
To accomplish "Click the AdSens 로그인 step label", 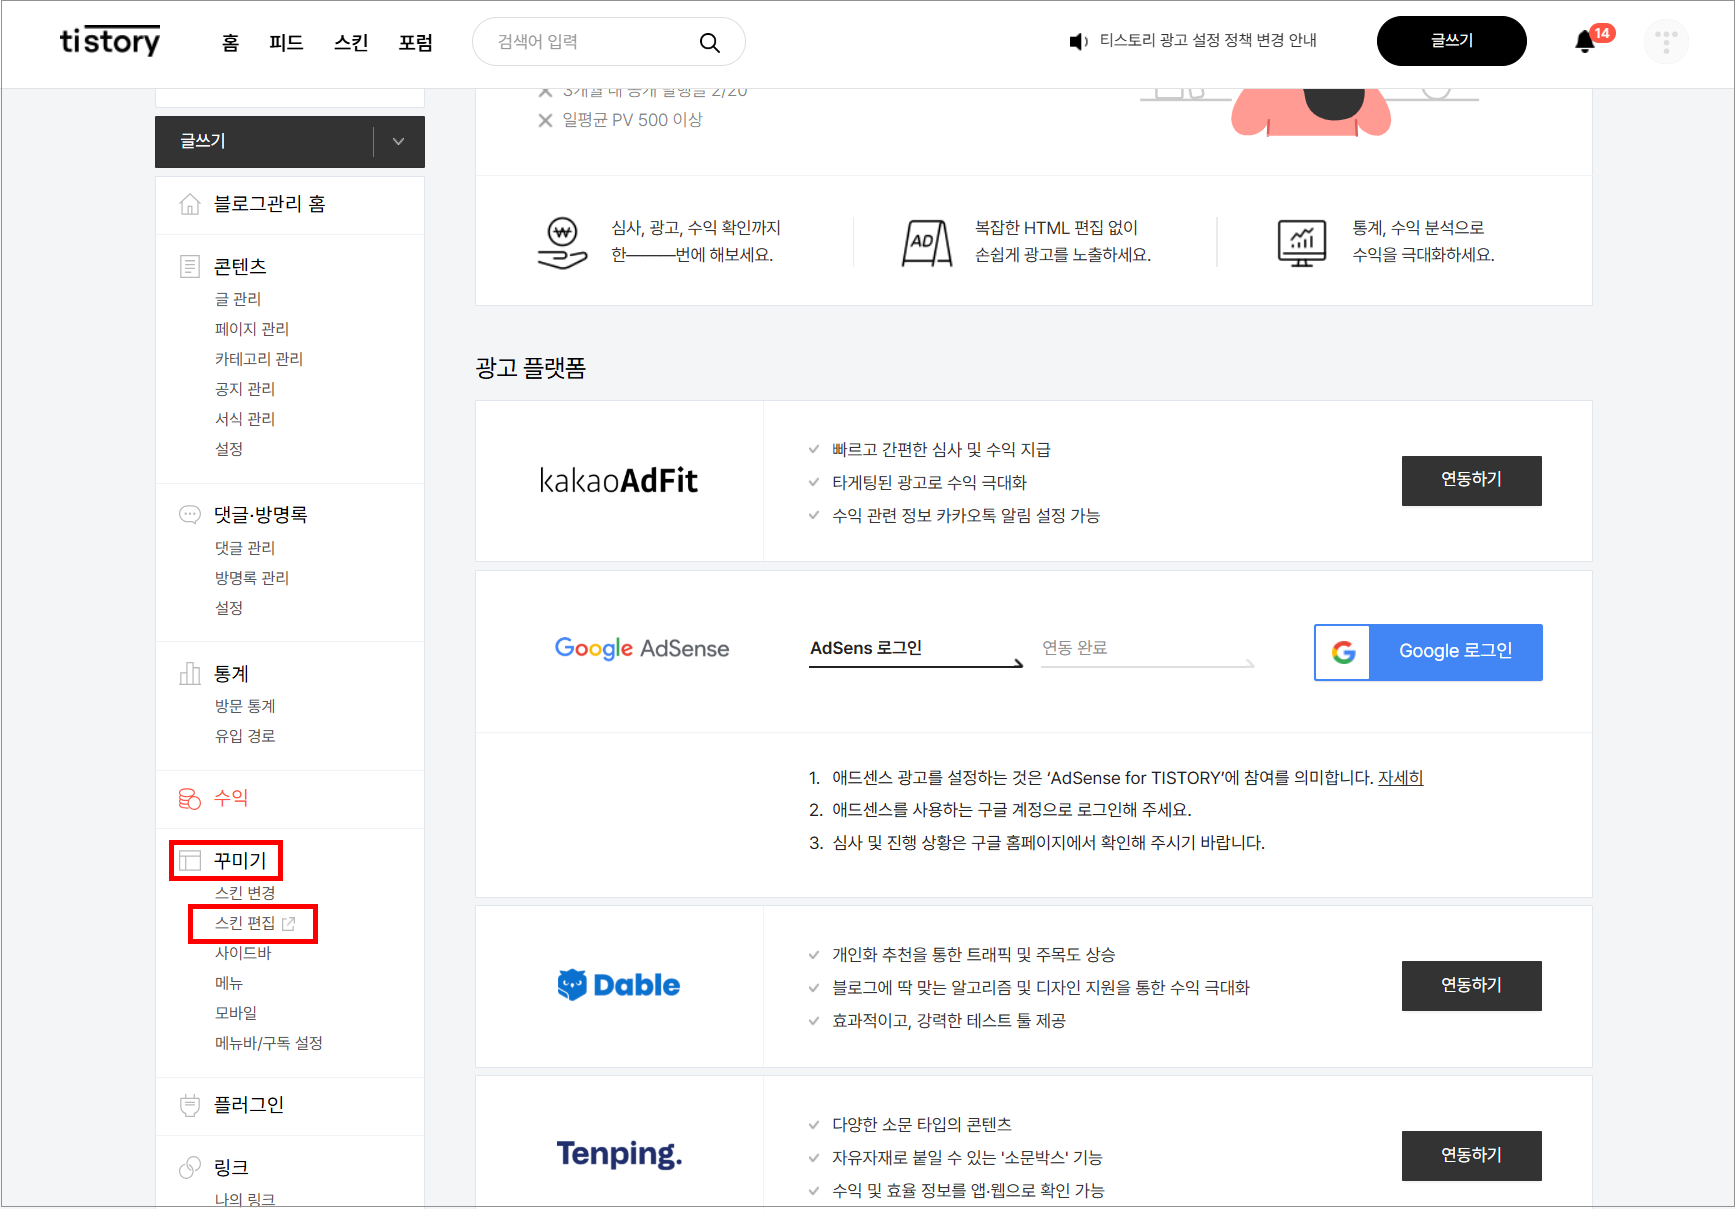I will [866, 648].
